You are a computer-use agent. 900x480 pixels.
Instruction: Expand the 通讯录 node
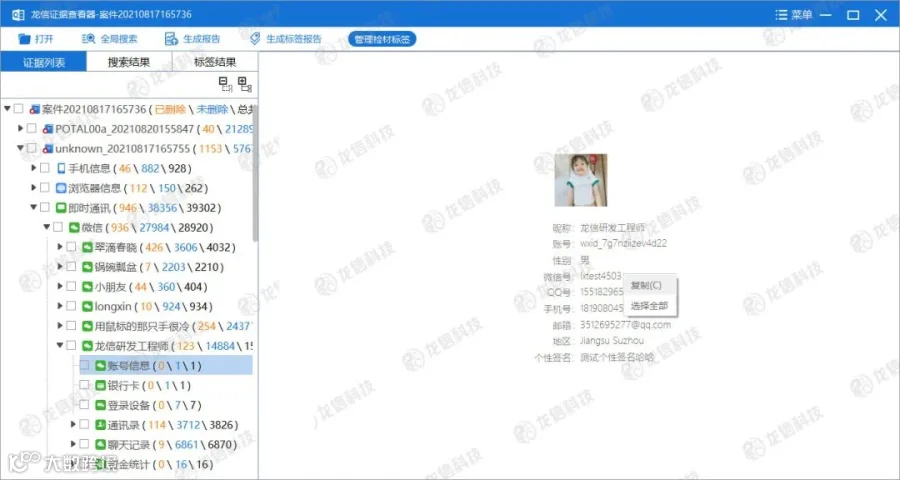(x=73, y=425)
